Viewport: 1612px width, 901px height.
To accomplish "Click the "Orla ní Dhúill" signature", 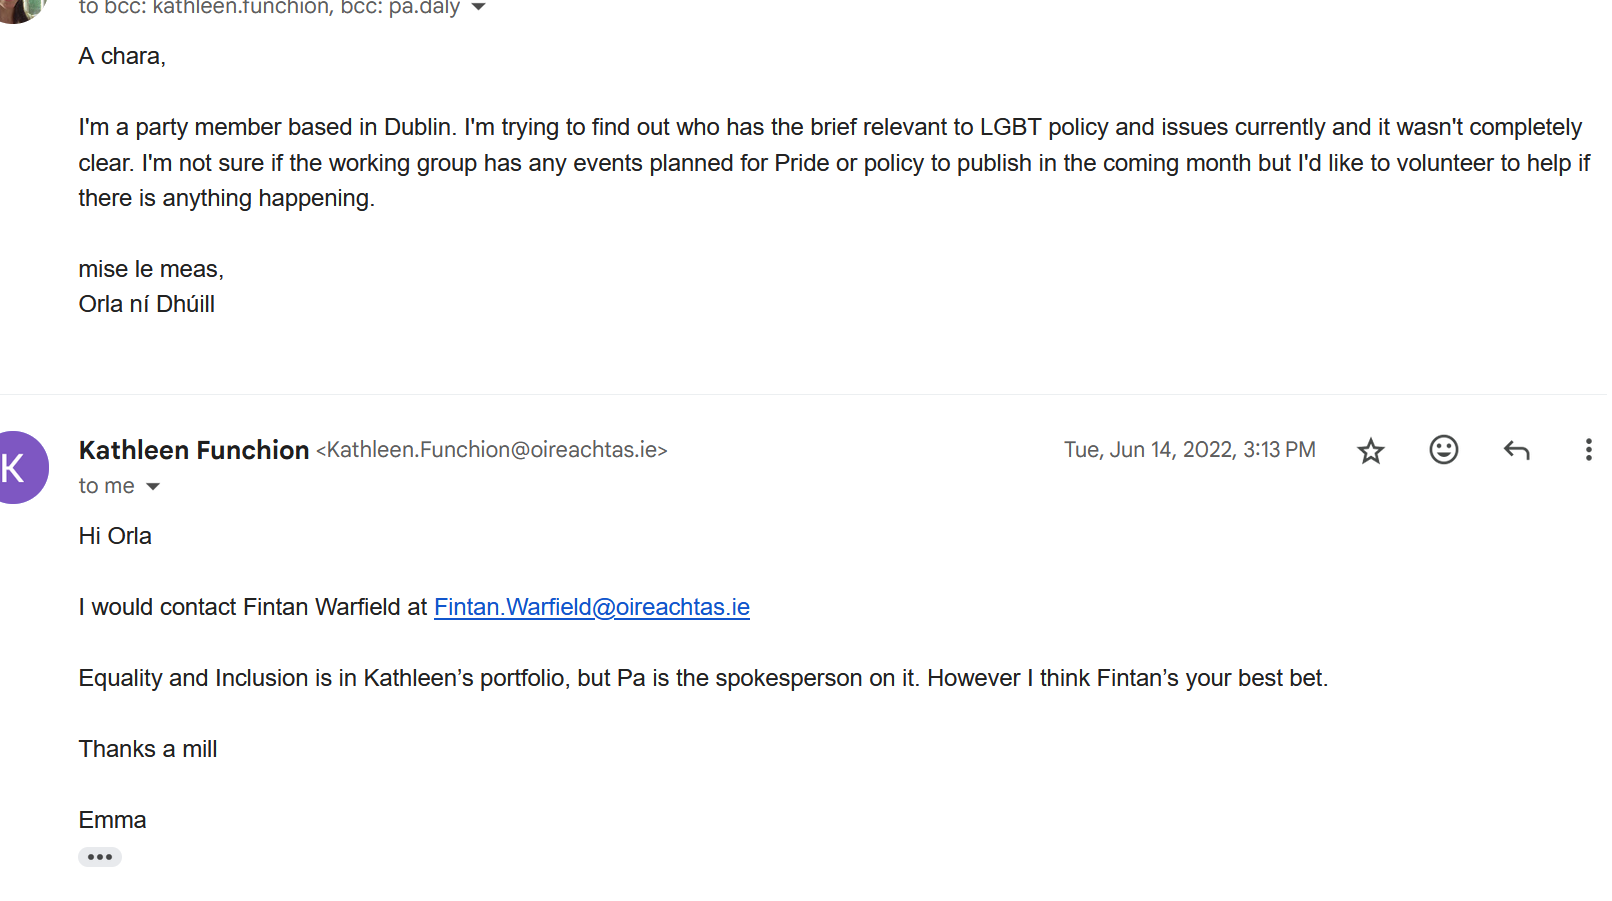I will 147,304.
